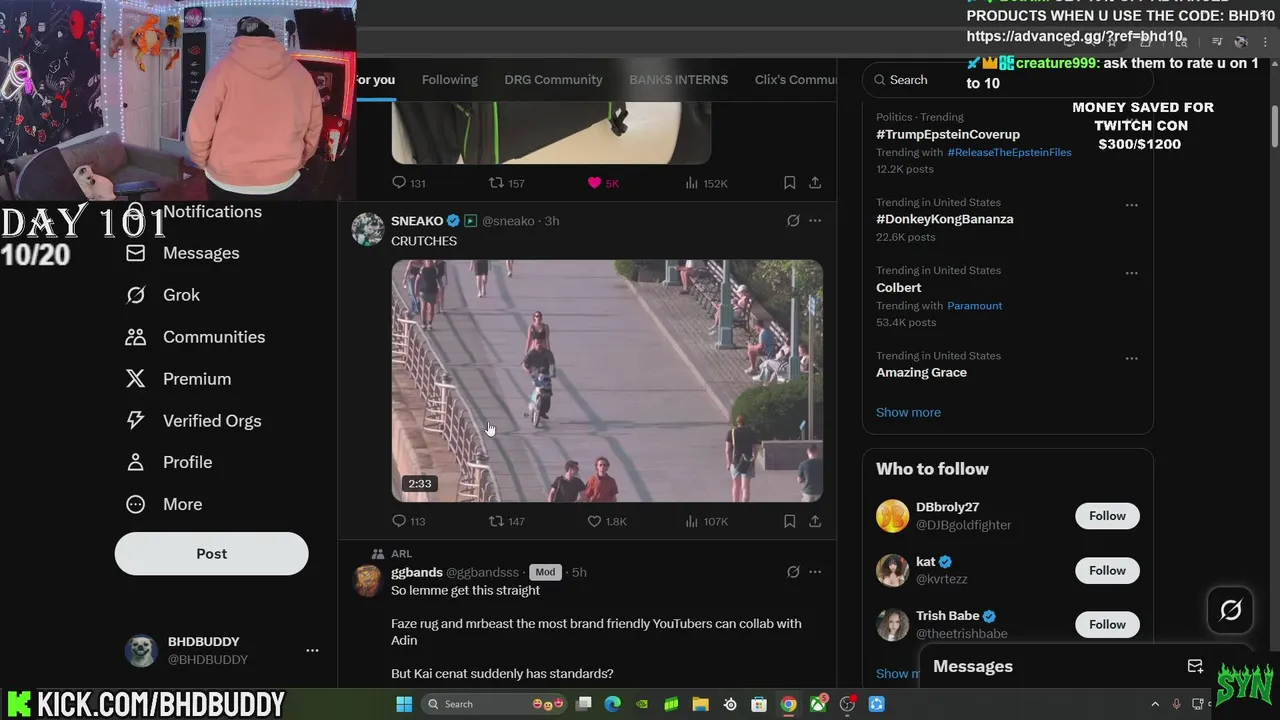Open Google Chrome from the taskbar
Viewport: 1280px width, 720px height.
click(x=789, y=704)
